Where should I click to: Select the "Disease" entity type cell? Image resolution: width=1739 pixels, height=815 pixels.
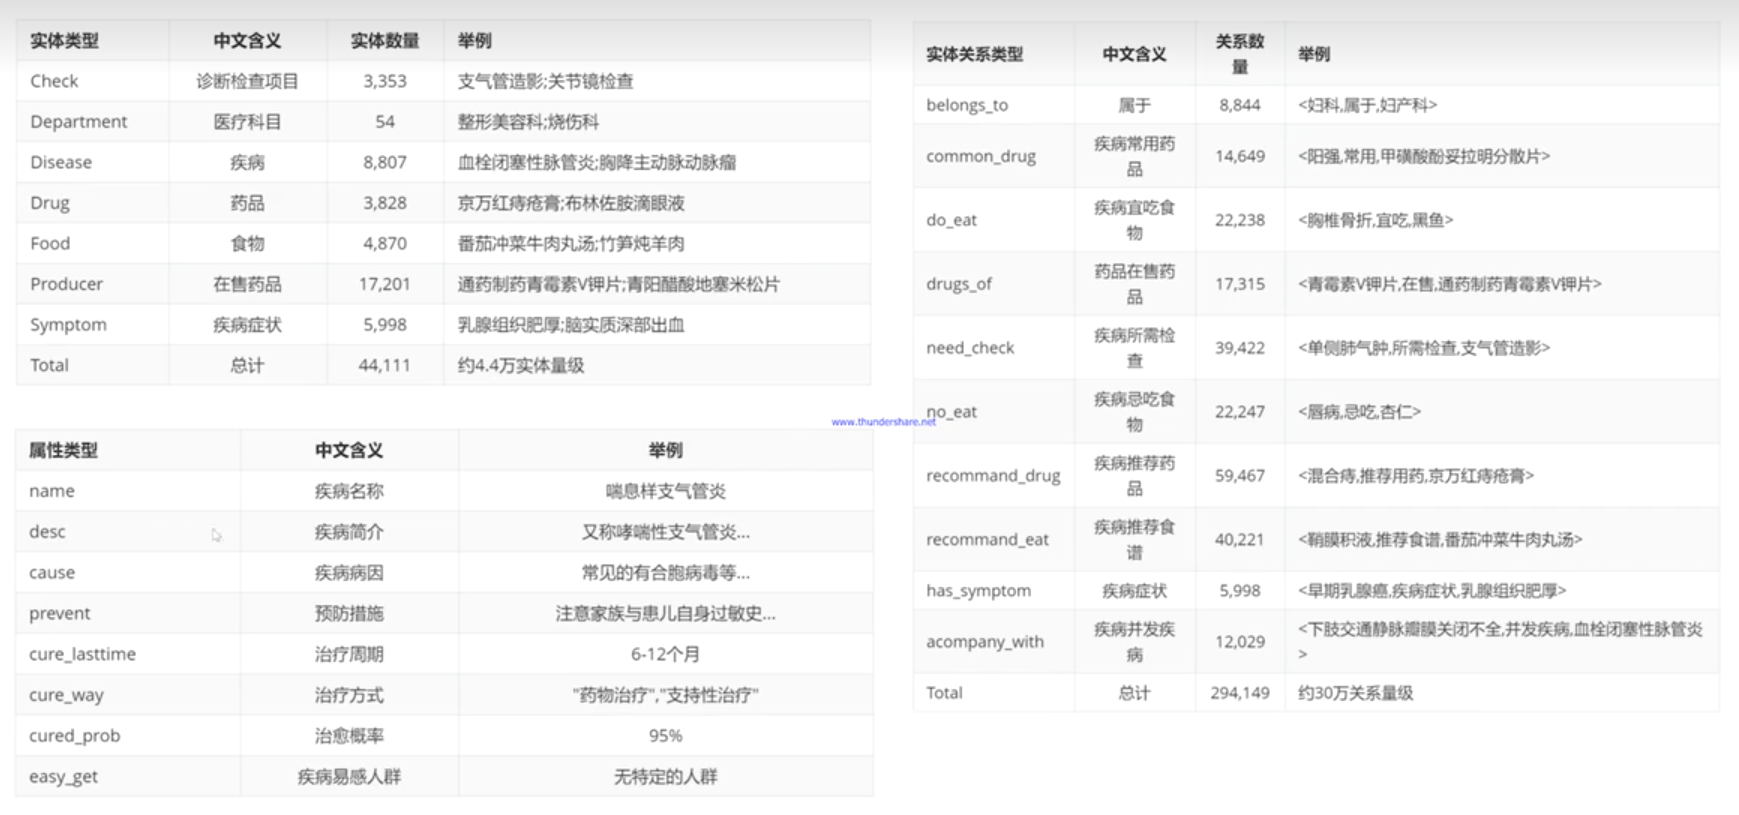pyautogui.click(x=61, y=162)
